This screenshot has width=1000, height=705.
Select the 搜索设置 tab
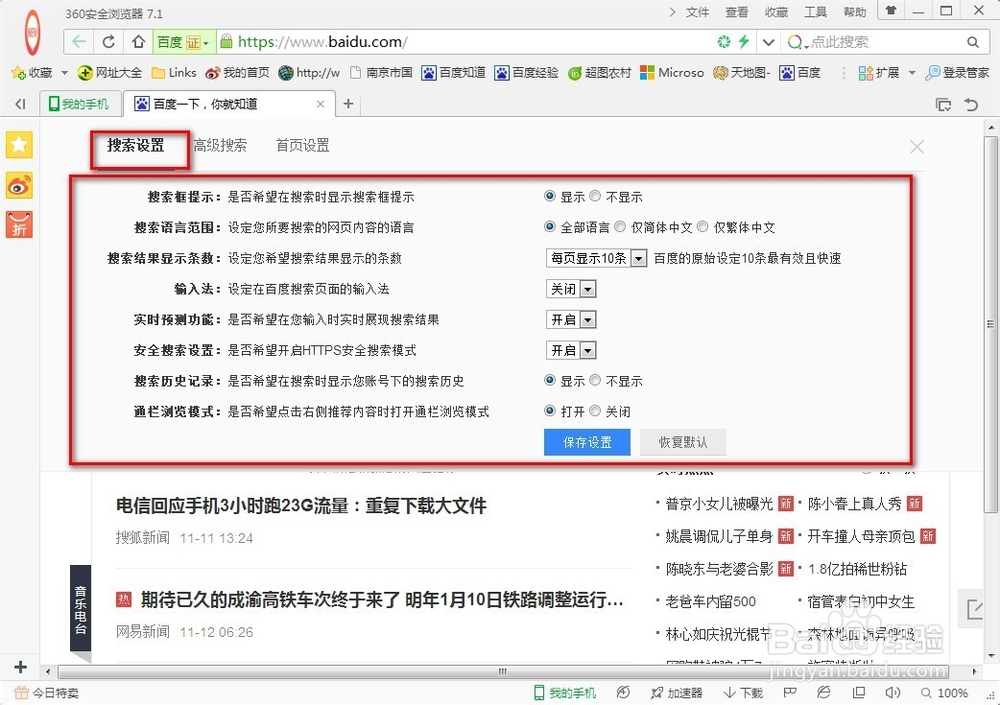(x=136, y=145)
